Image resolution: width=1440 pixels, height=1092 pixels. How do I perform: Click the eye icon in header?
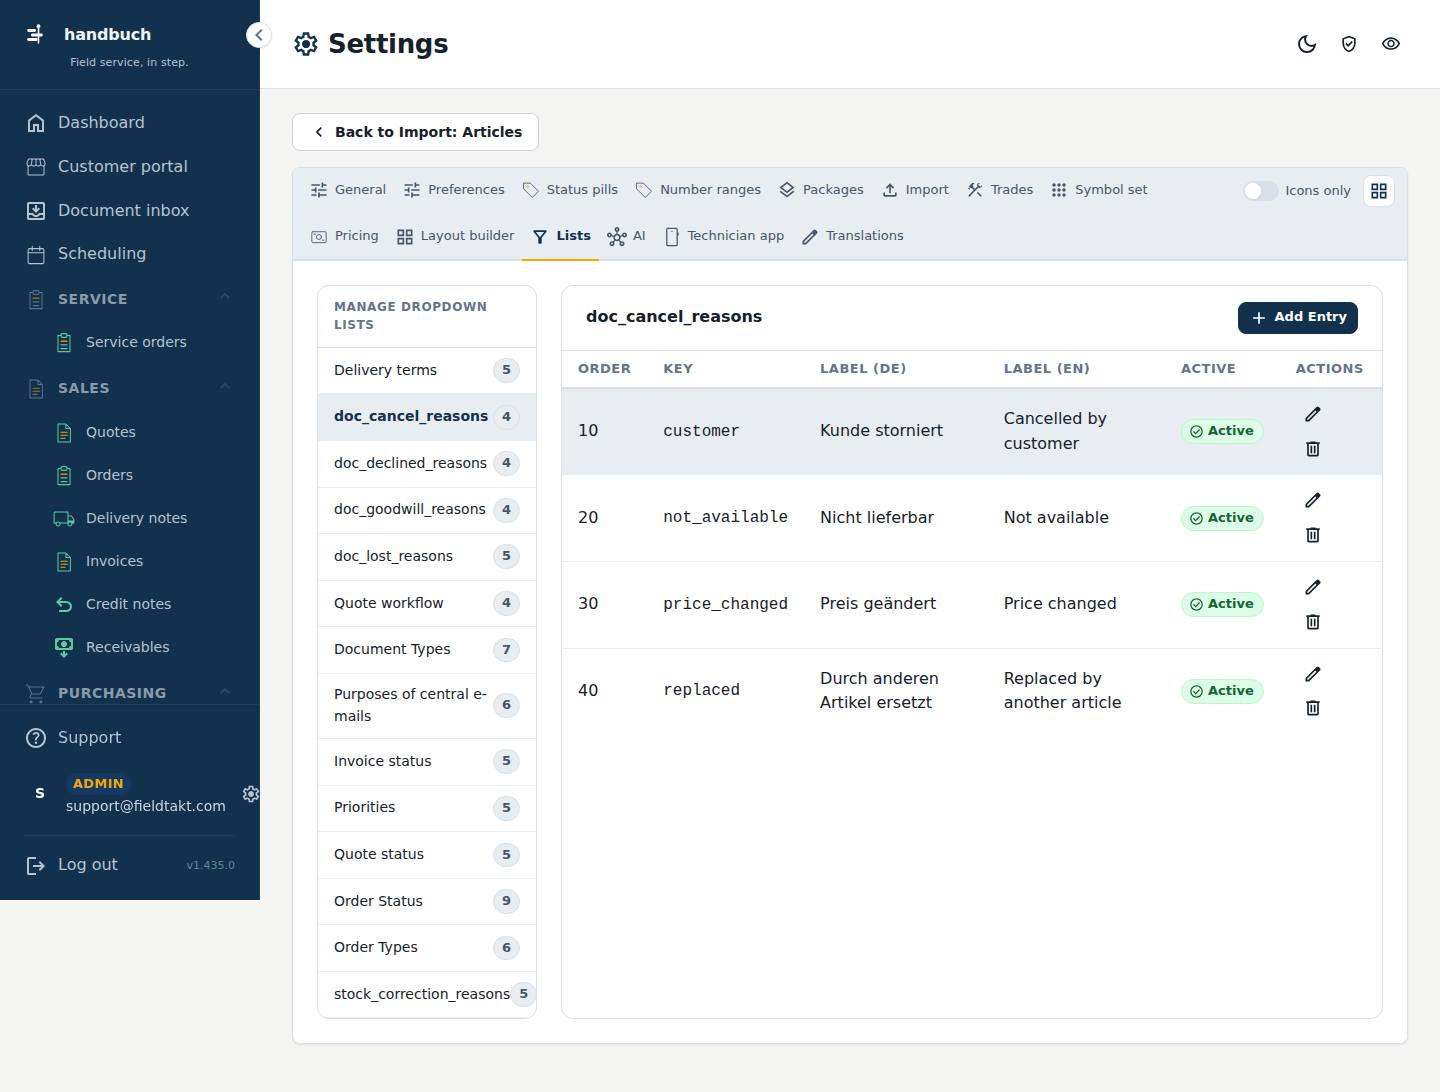[1391, 44]
